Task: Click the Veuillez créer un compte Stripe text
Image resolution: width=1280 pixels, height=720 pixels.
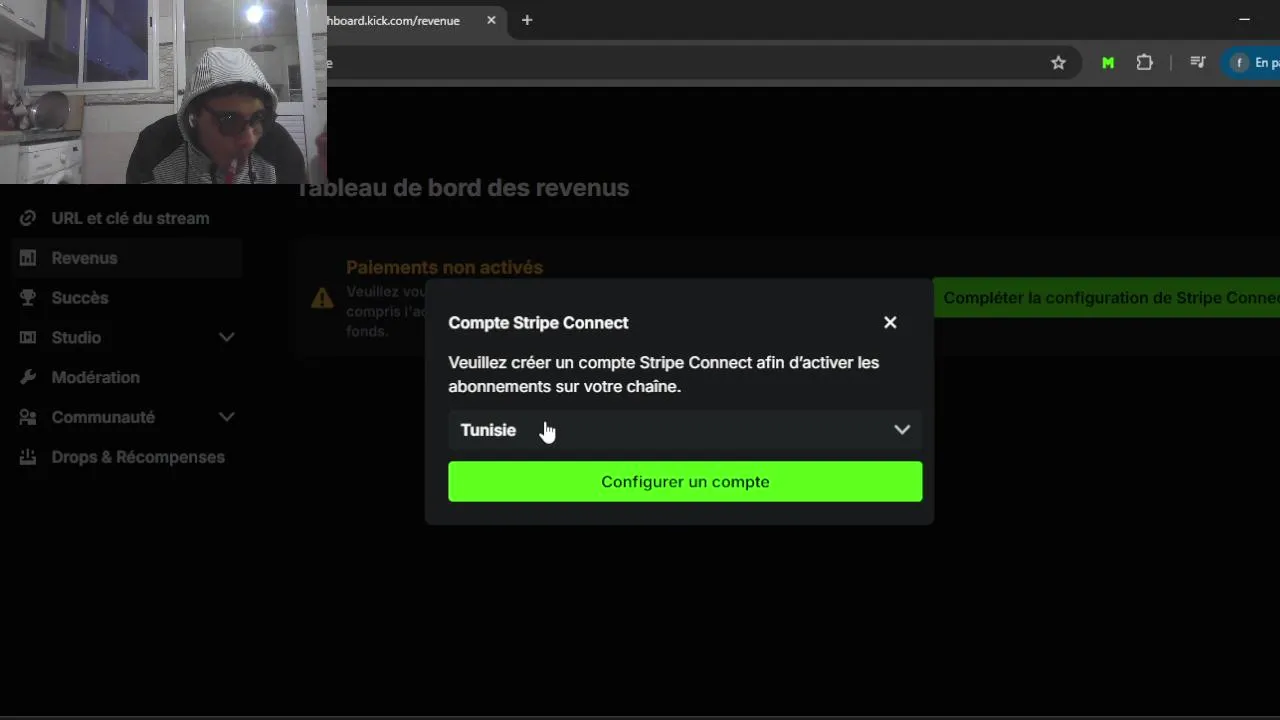Action: point(664,375)
